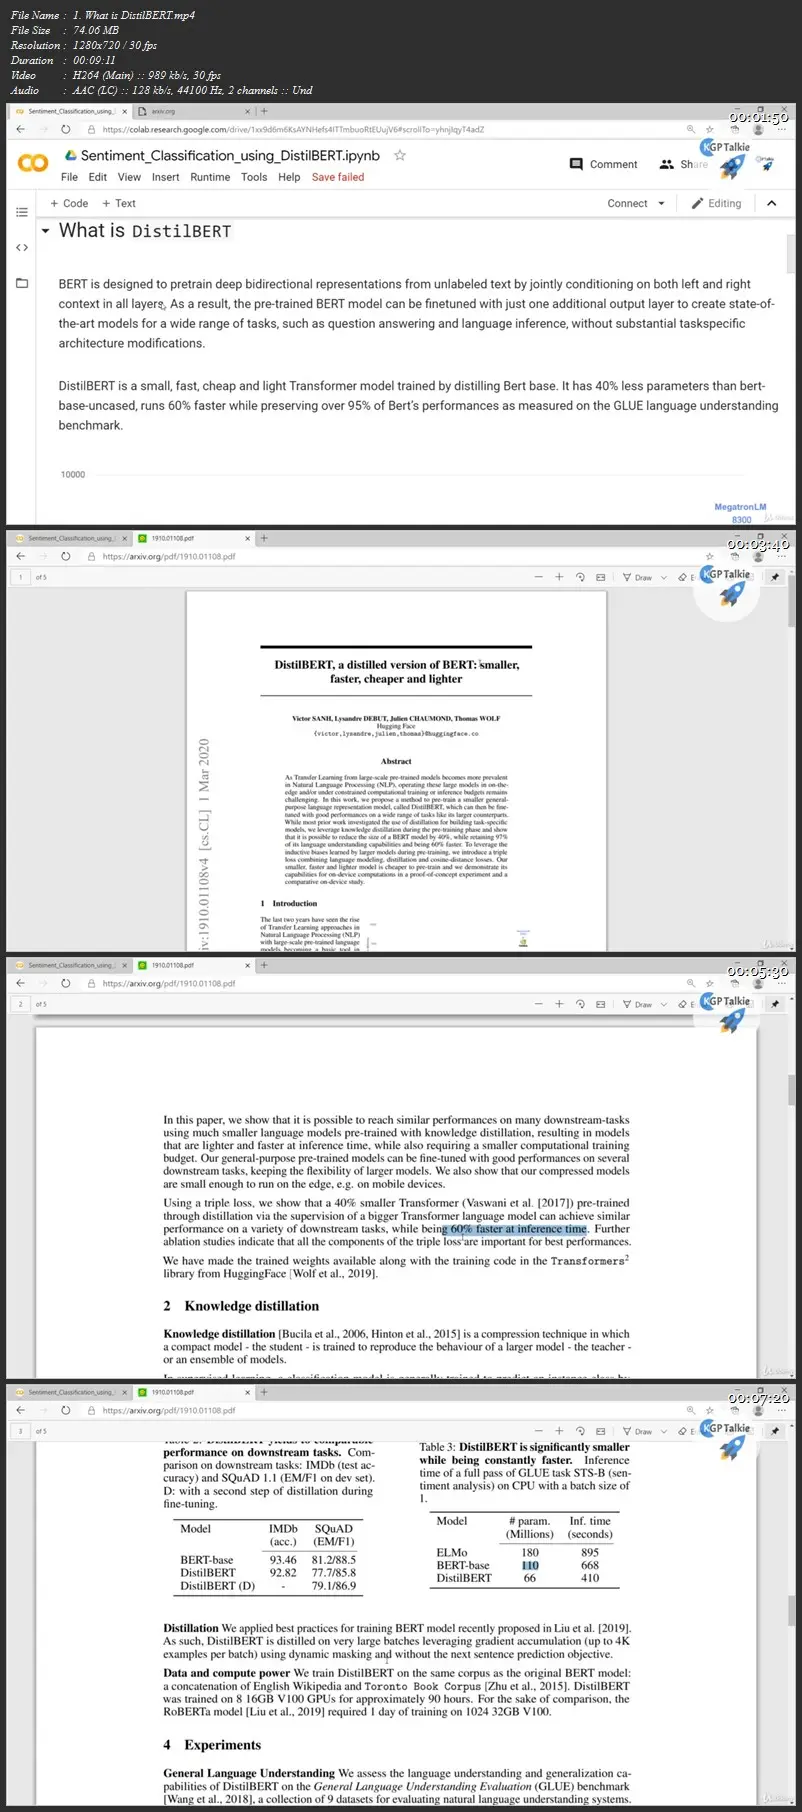Zoom out PDF in the 00:05:30 frame

[539, 1004]
